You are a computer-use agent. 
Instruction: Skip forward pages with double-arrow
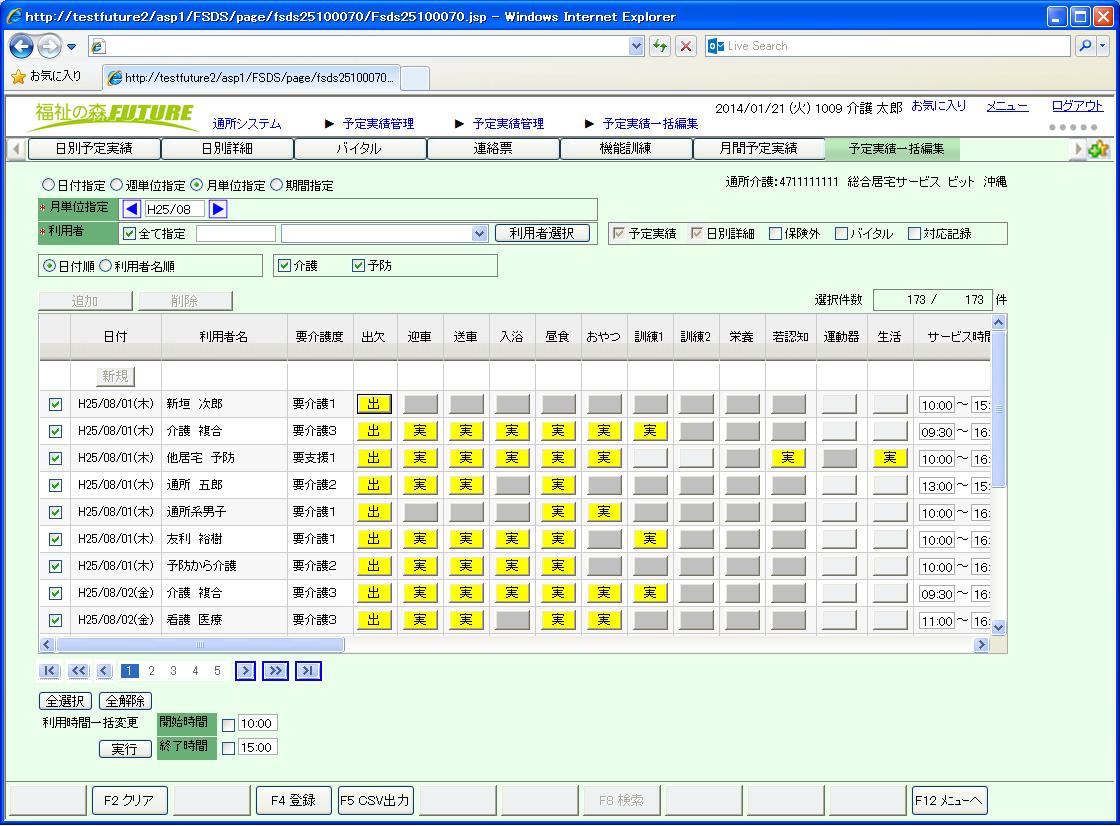(x=276, y=671)
